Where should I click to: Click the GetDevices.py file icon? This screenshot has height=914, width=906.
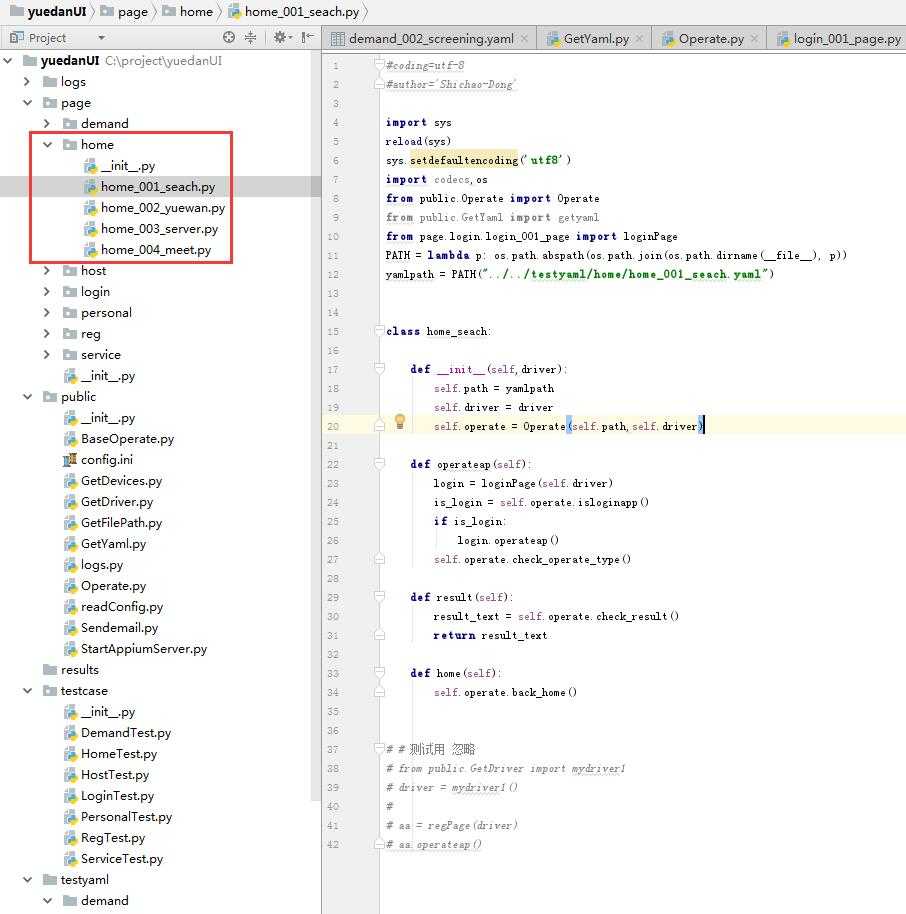coord(70,481)
